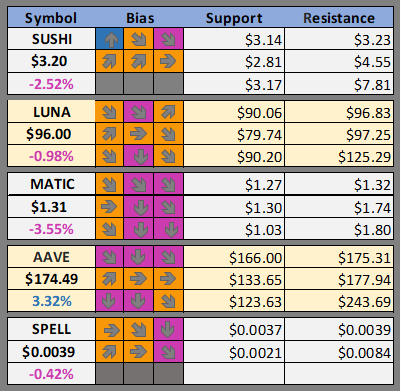
Task: Select the orange down-right arrow in the -3.55% row
Action: (109, 229)
